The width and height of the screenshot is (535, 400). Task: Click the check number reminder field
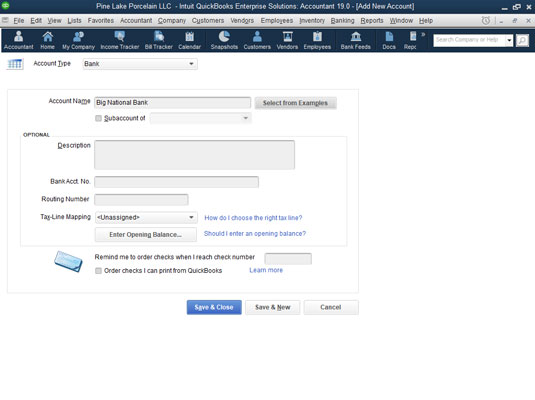click(288, 259)
